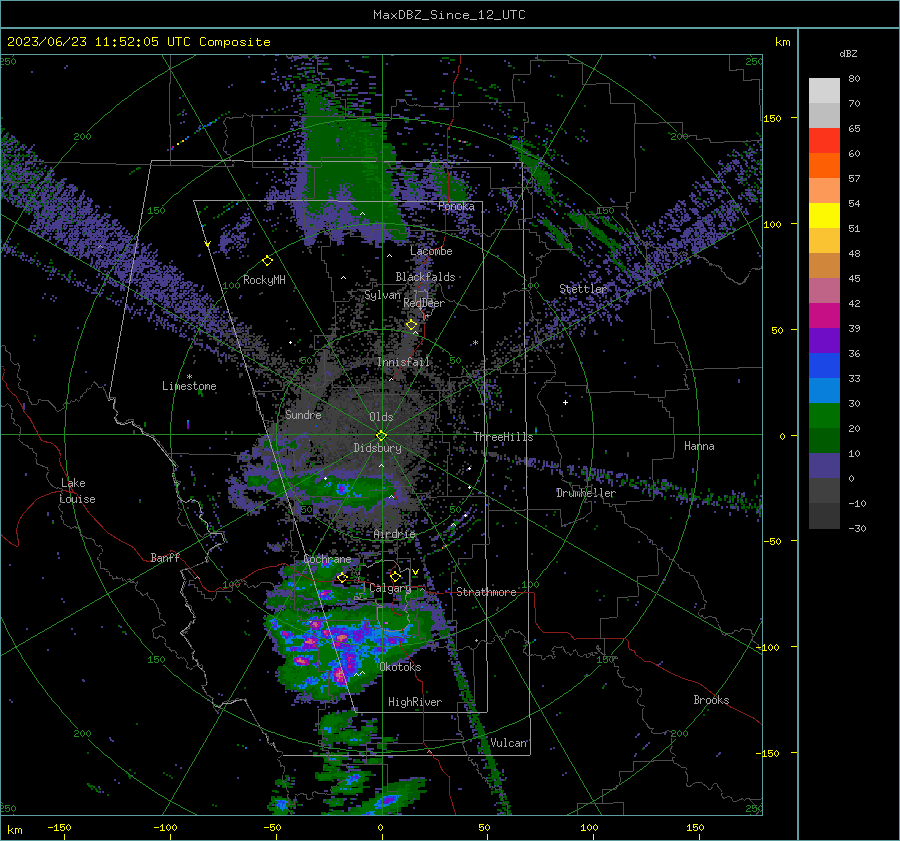Click the MaxDBZ_Since_12_UTC title
Image resolution: width=900 pixels, height=841 pixels.
click(x=449, y=15)
